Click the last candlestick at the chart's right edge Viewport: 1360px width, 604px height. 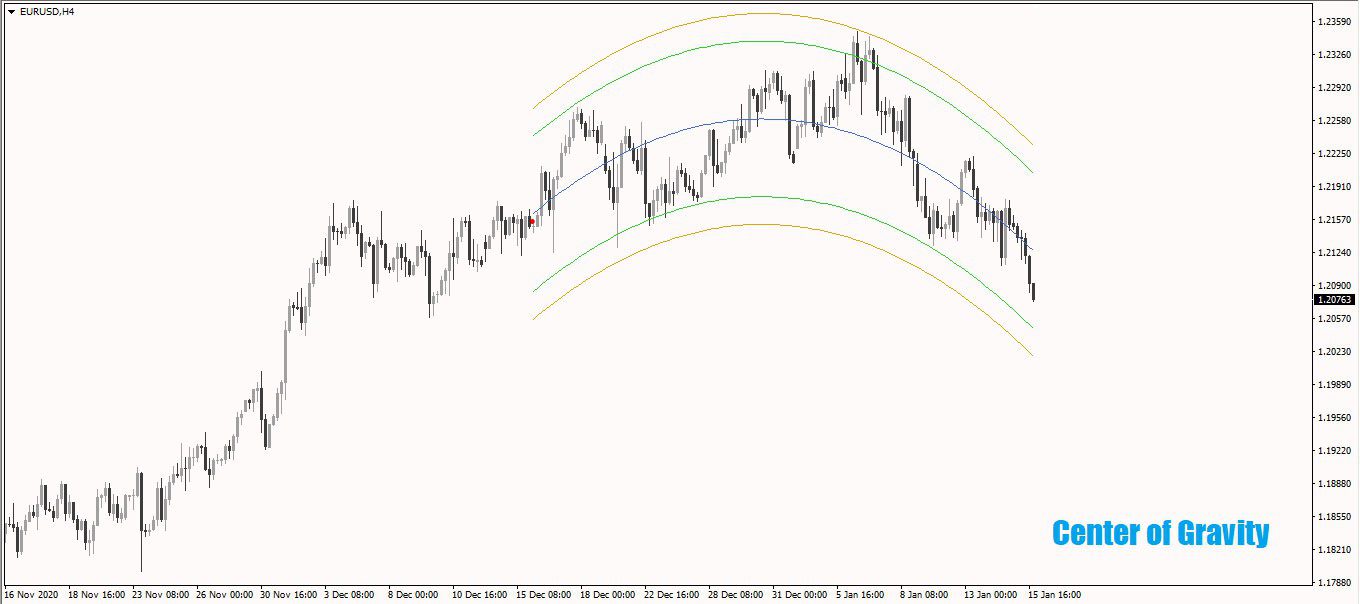point(1033,292)
